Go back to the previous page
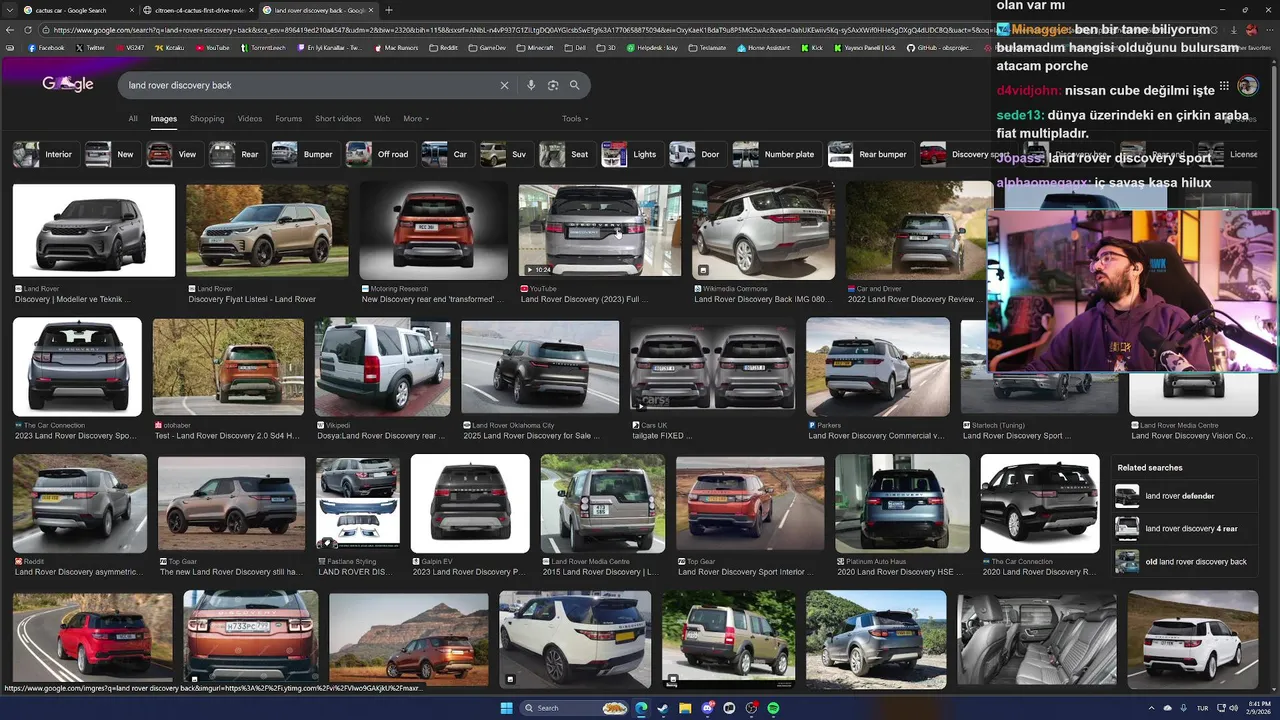1280x720 pixels. [10, 30]
